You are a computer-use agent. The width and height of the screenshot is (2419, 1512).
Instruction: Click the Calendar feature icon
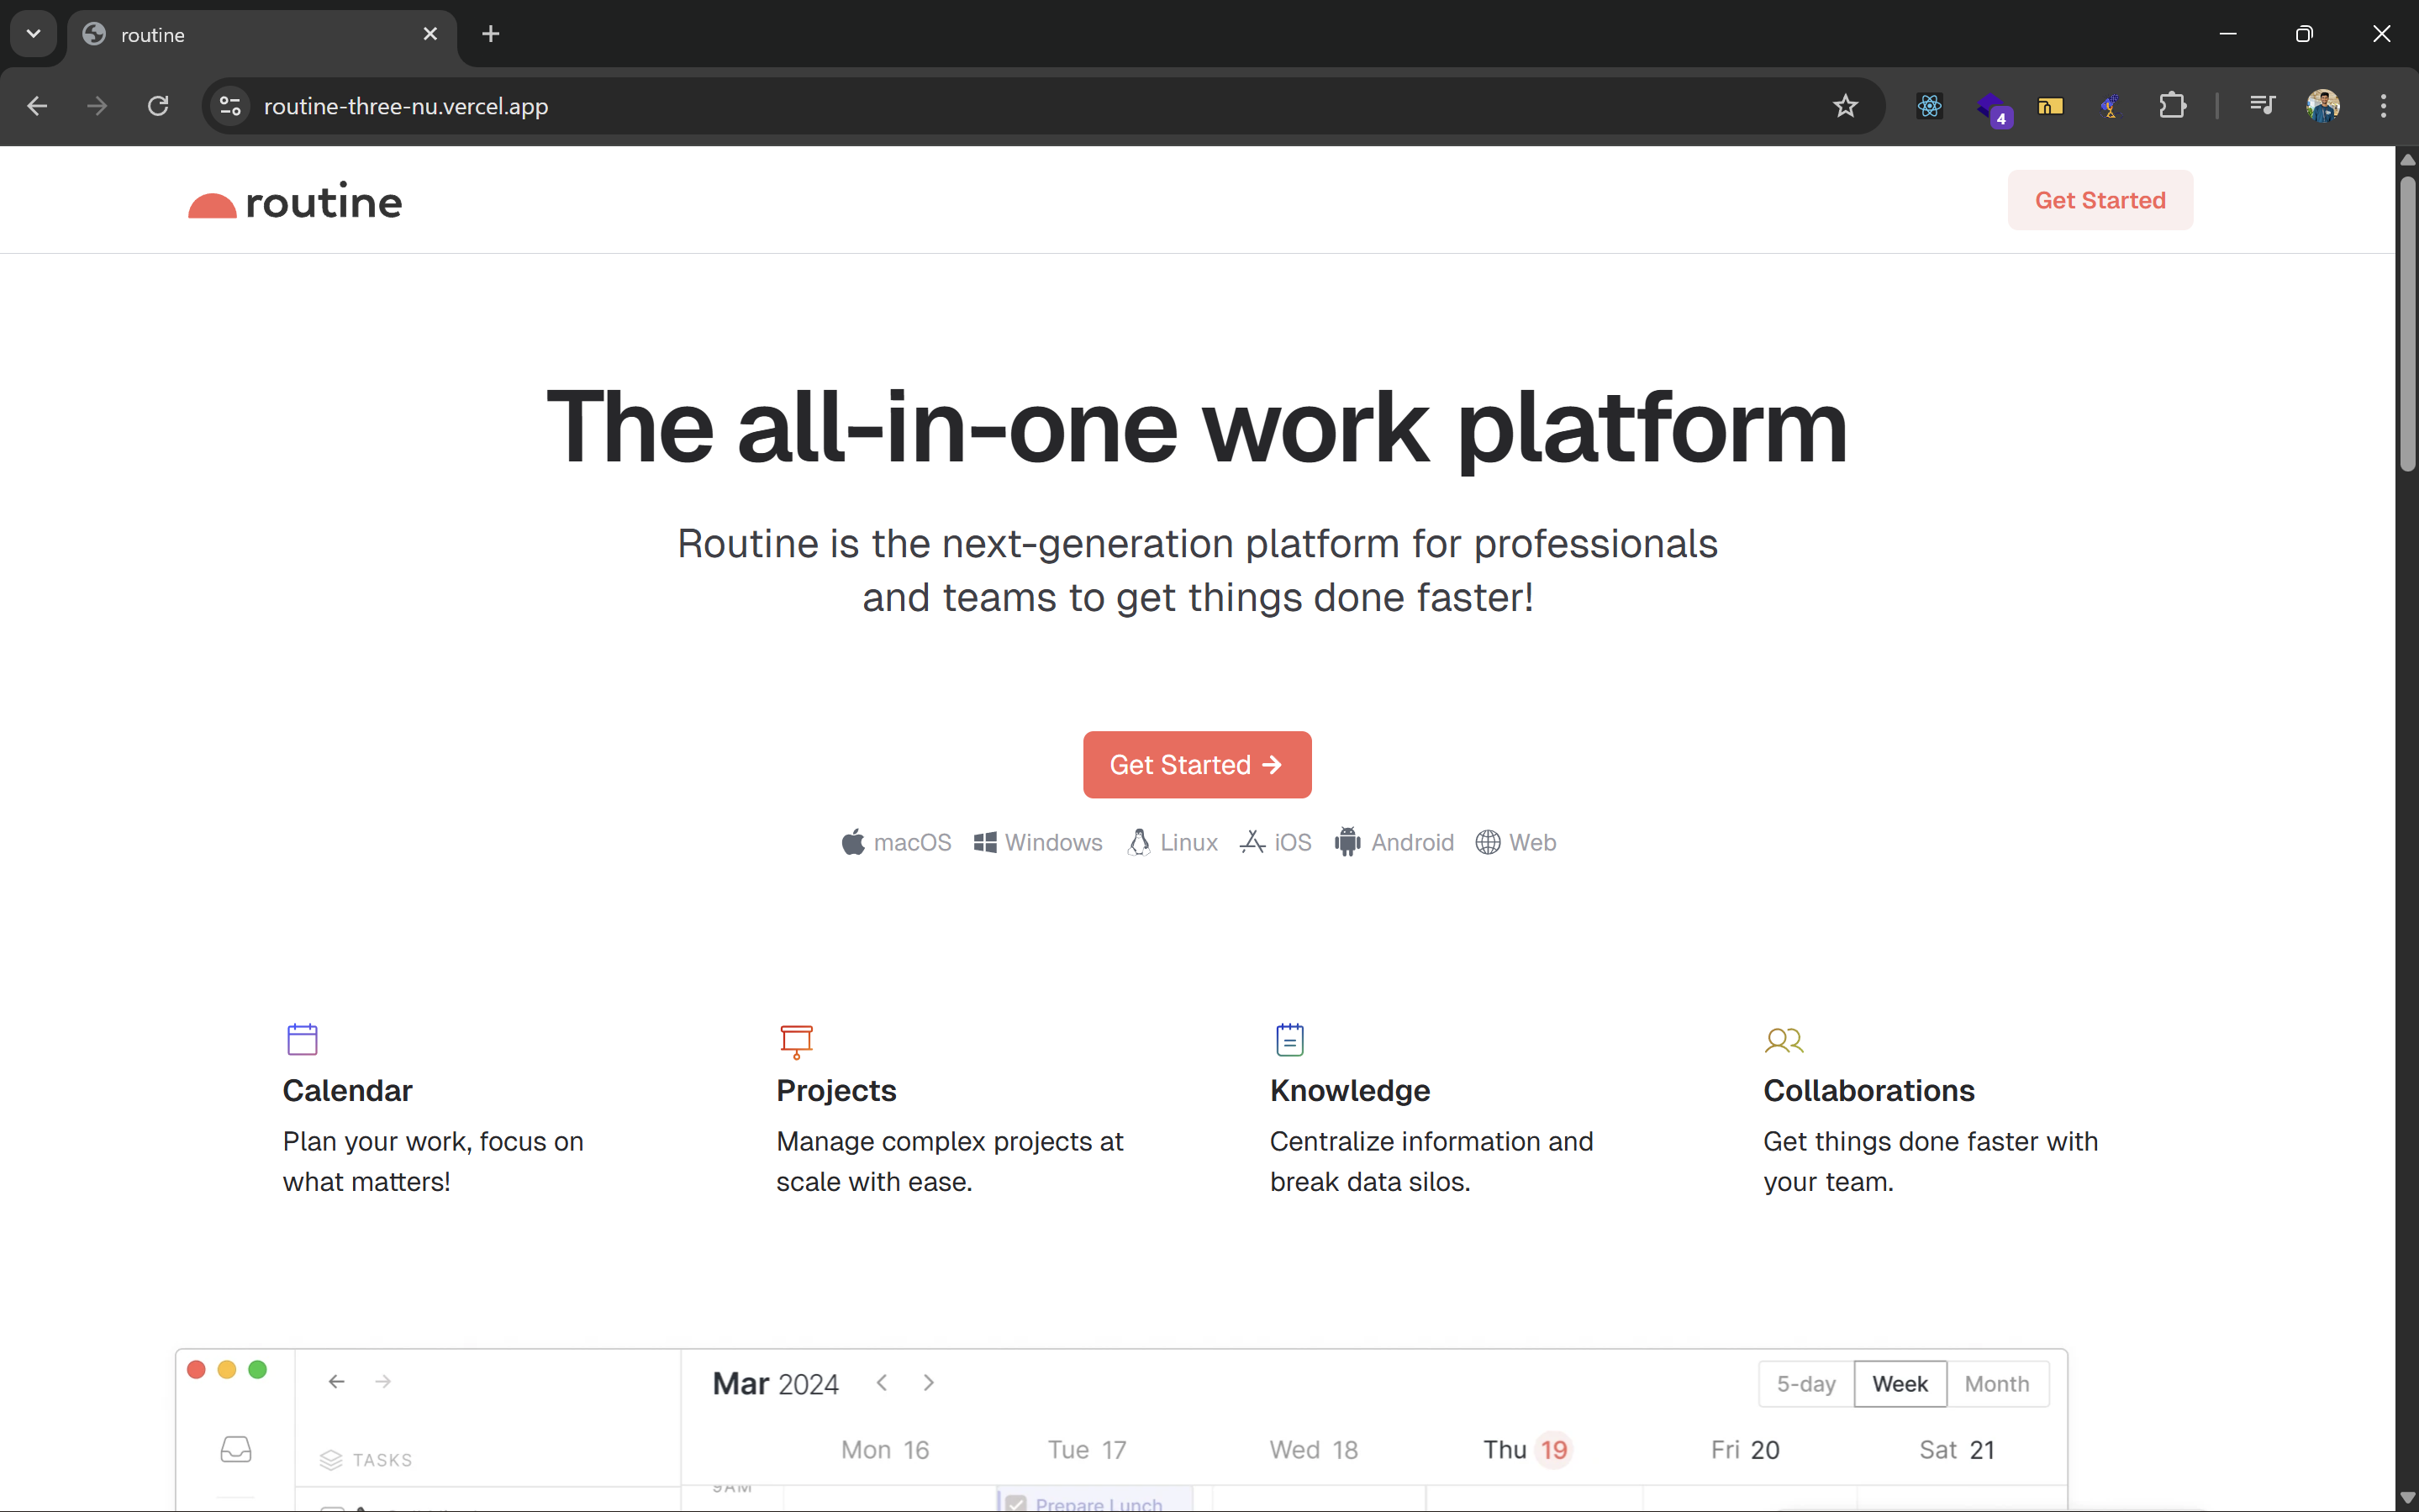[302, 1039]
